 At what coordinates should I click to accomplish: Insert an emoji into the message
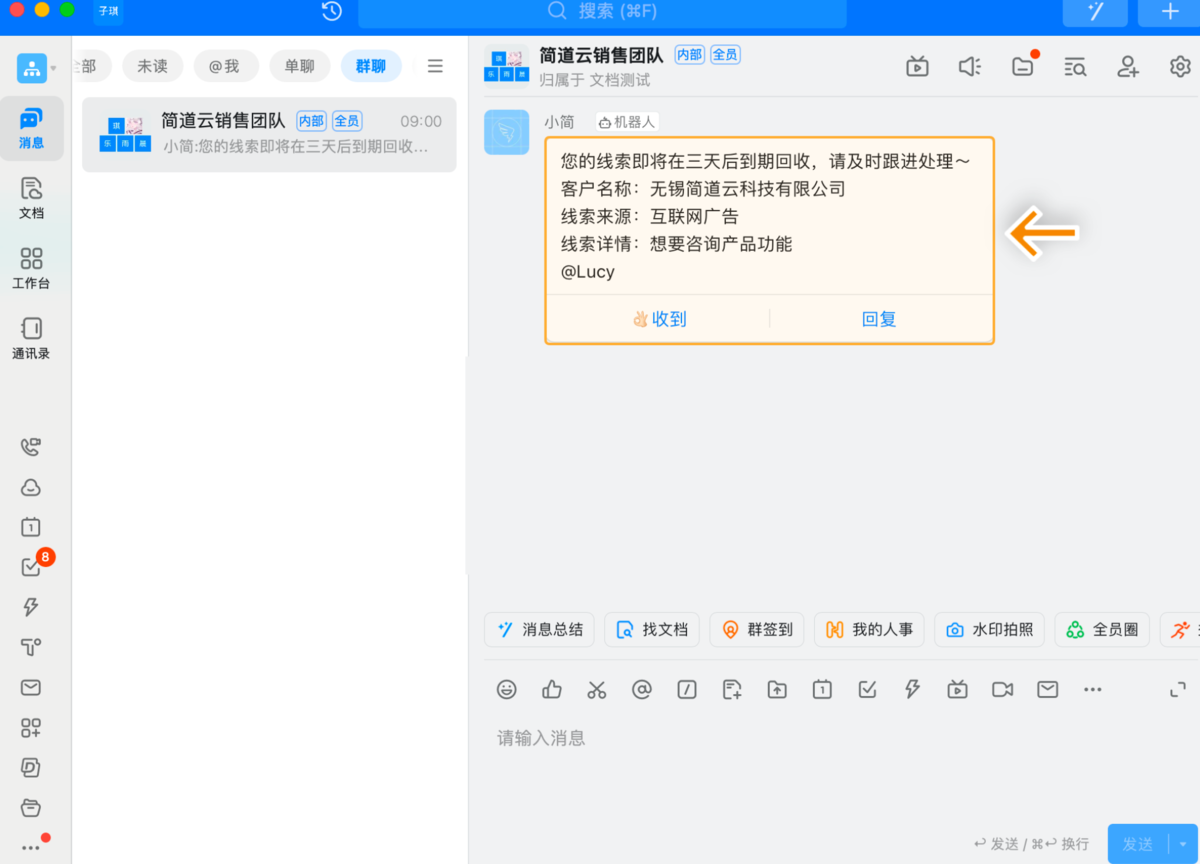(506, 689)
